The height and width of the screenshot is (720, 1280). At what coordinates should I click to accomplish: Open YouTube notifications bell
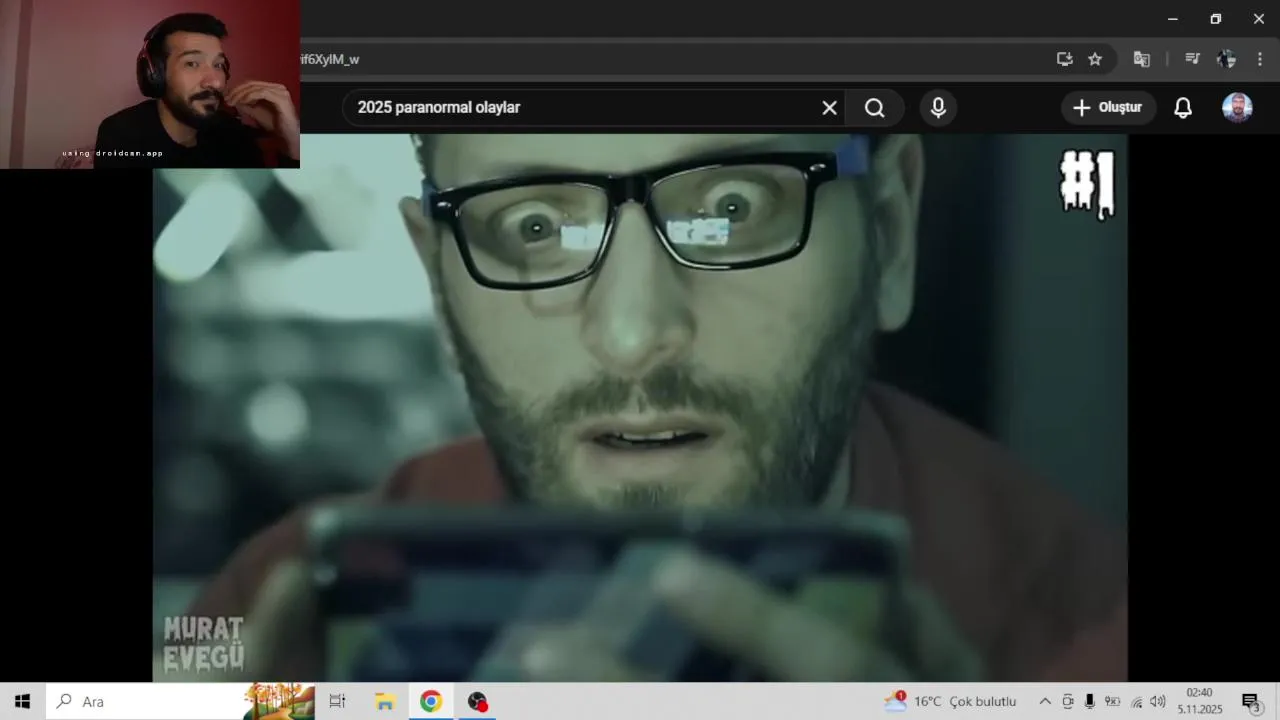[1183, 108]
